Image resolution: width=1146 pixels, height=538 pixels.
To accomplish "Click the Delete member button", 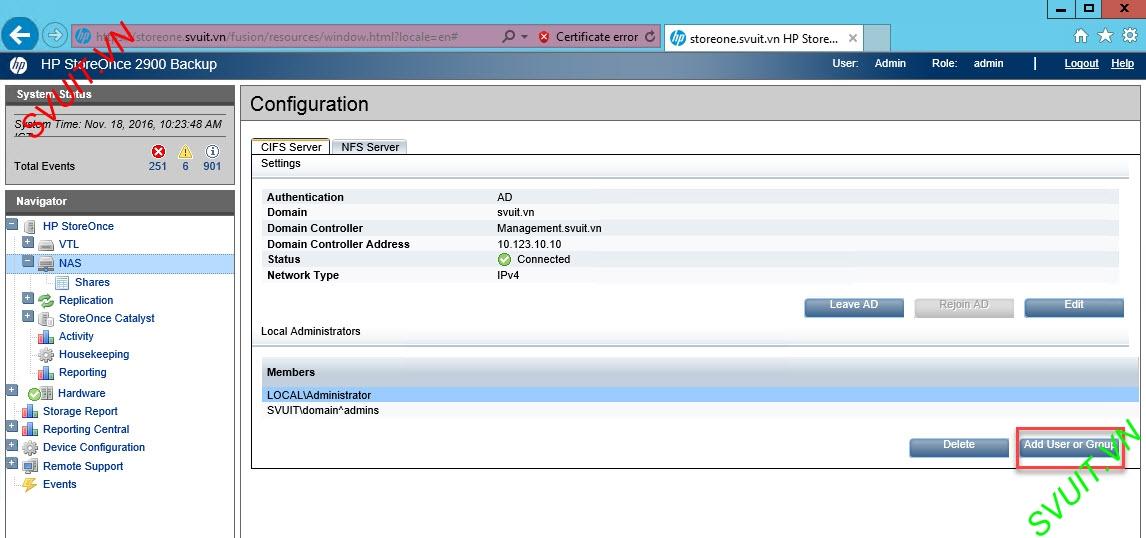I will click(x=959, y=447).
